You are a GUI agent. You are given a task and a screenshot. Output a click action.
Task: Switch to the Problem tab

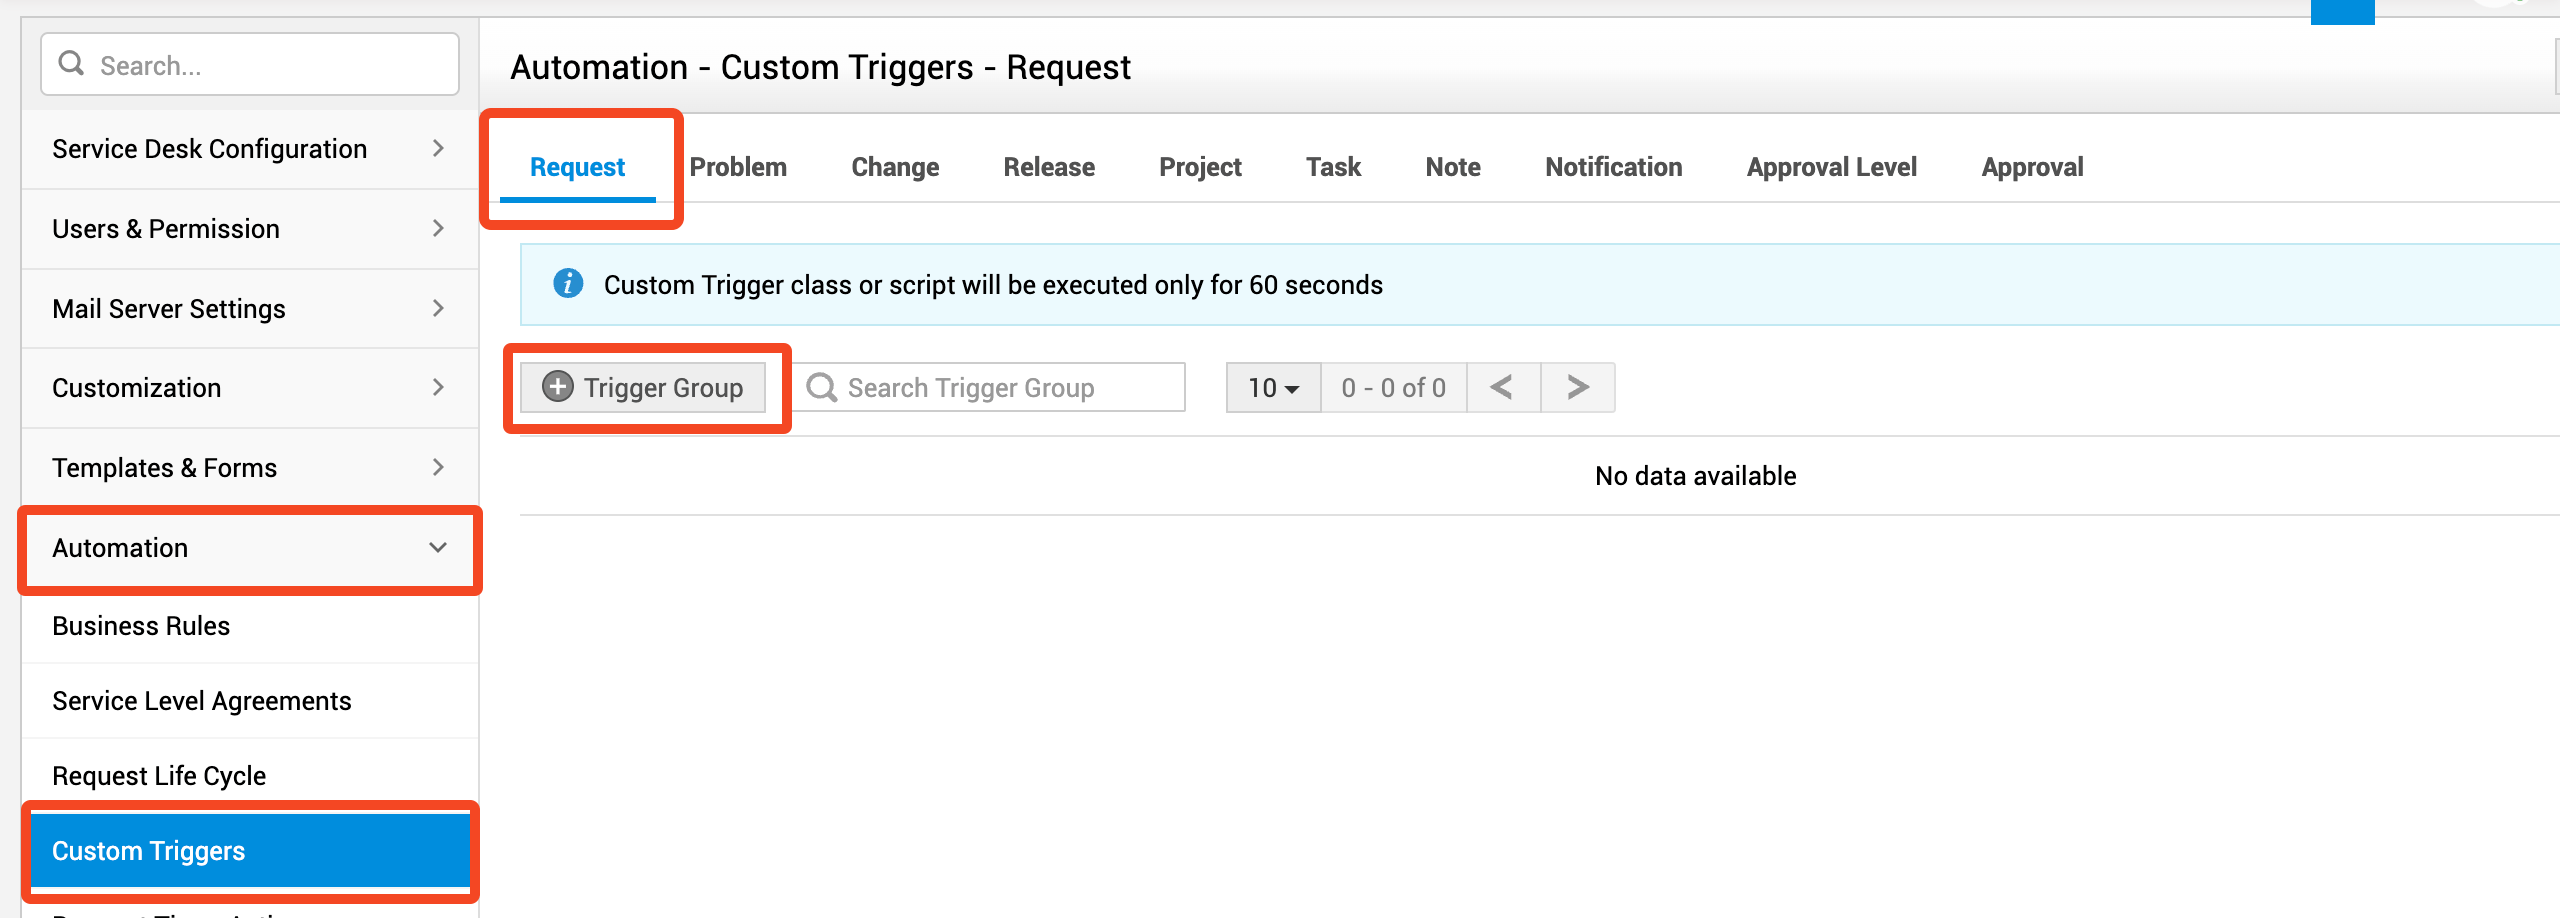pyautogui.click(x=738, y=167)
